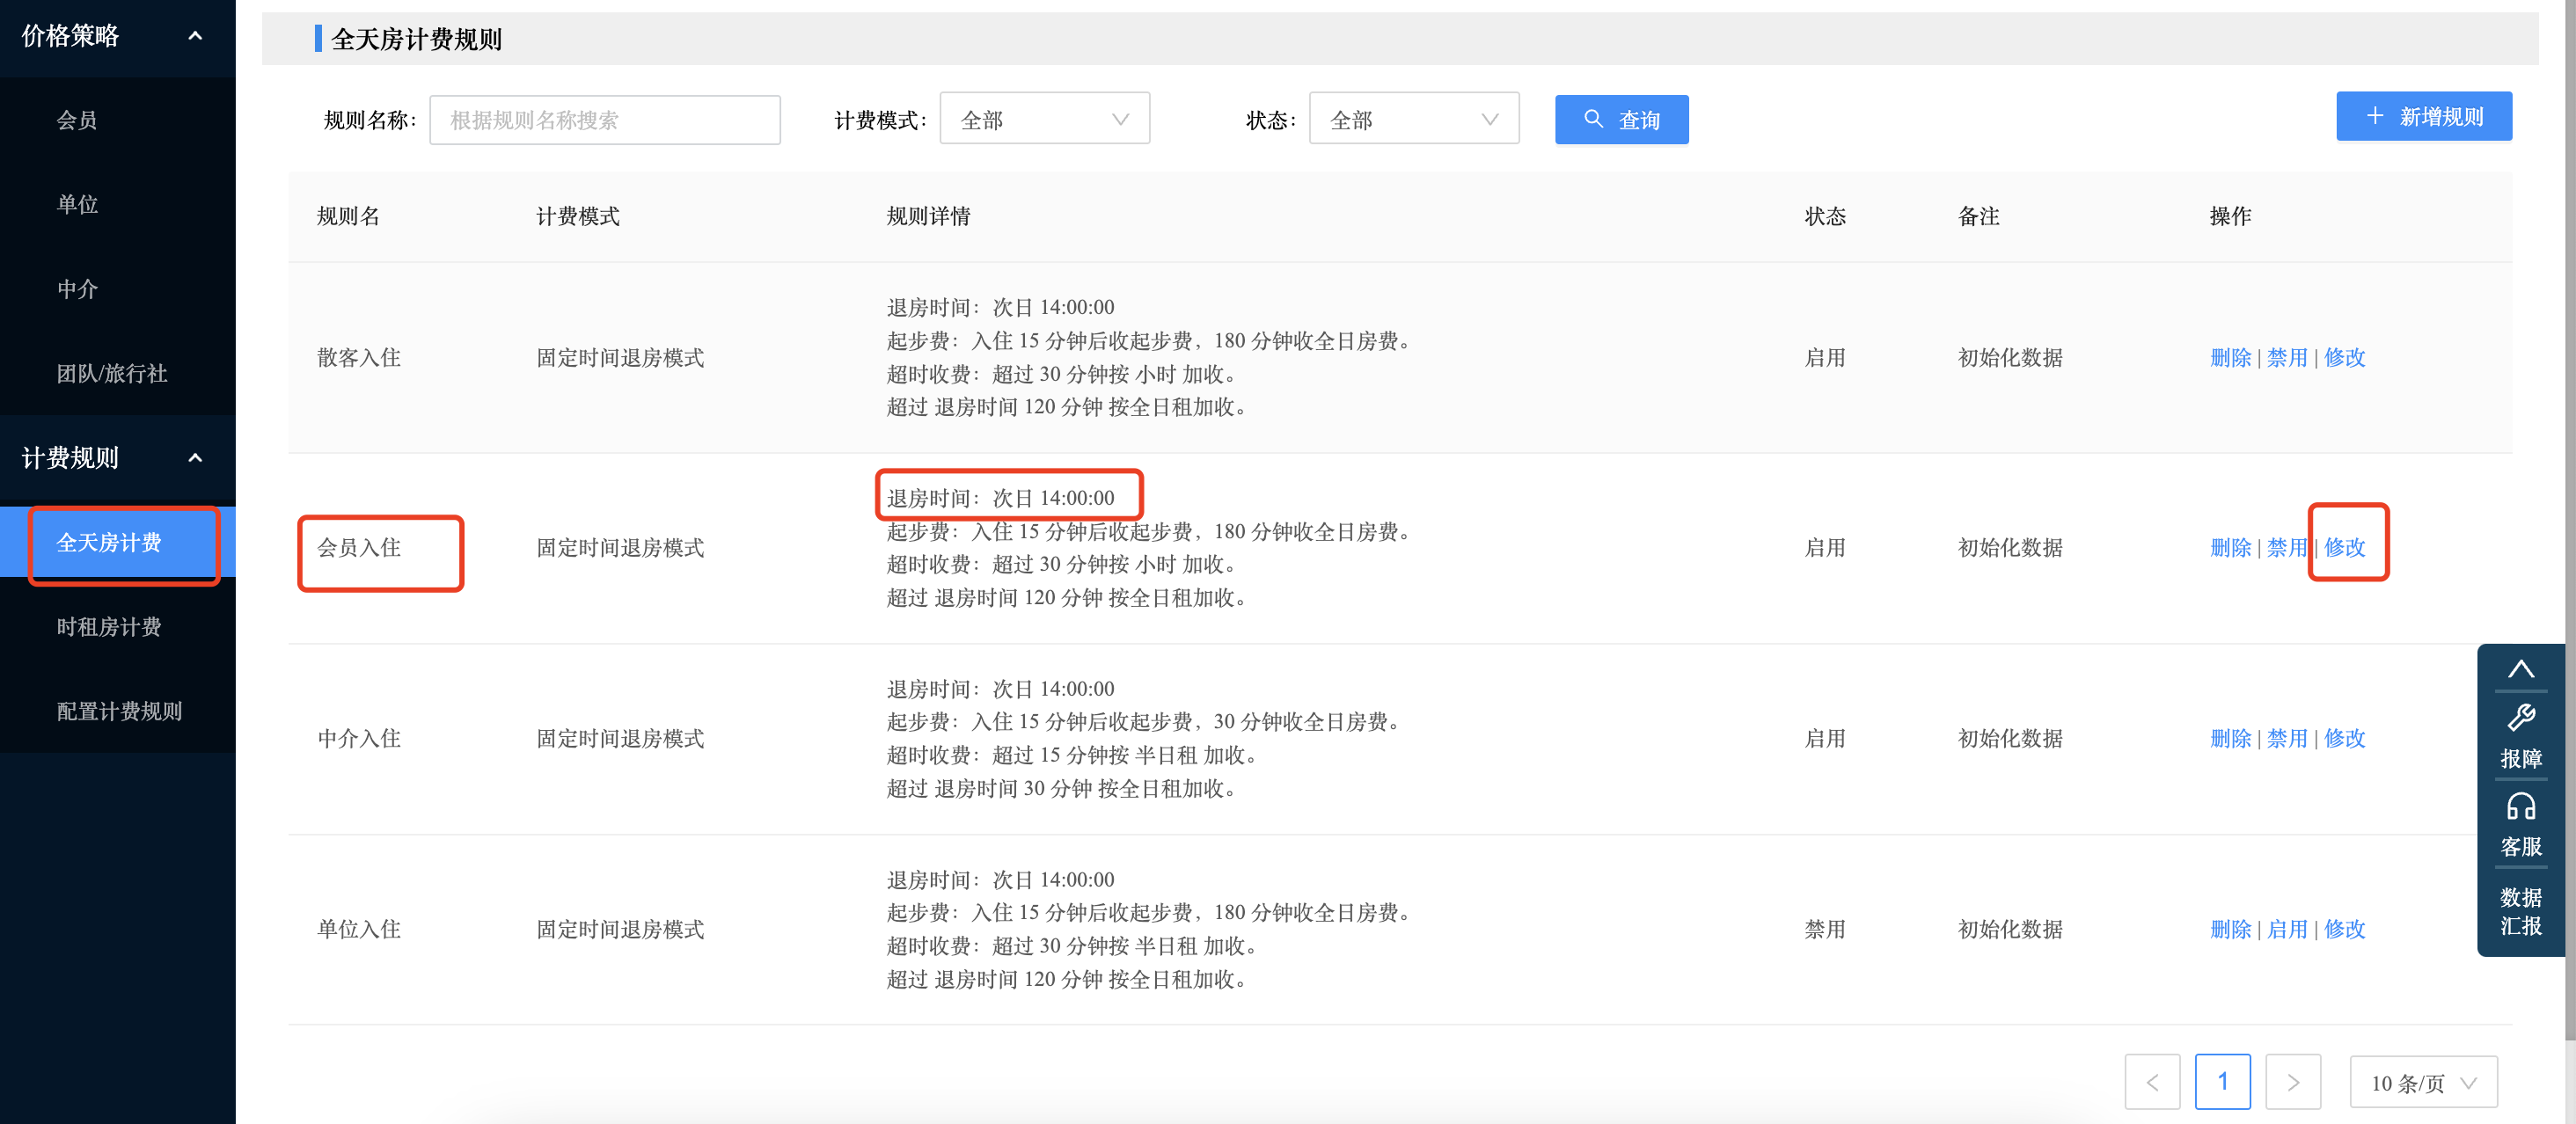Viewport: 2576px width, 1124px height.
Task: Disable the 会员入住 rule
Action: [x=2286, y=547]
